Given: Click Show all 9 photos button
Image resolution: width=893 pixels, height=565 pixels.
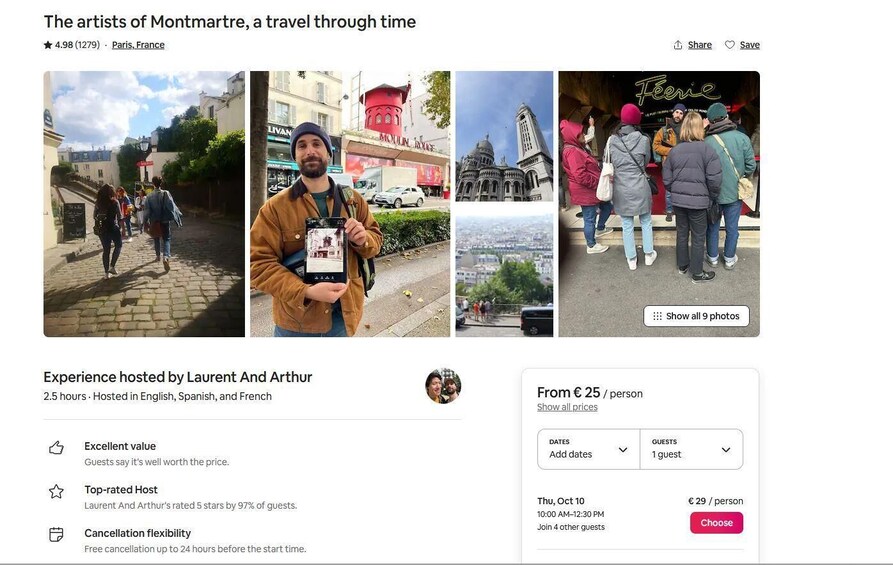Looking at the screenshot, I should [696, 316].
